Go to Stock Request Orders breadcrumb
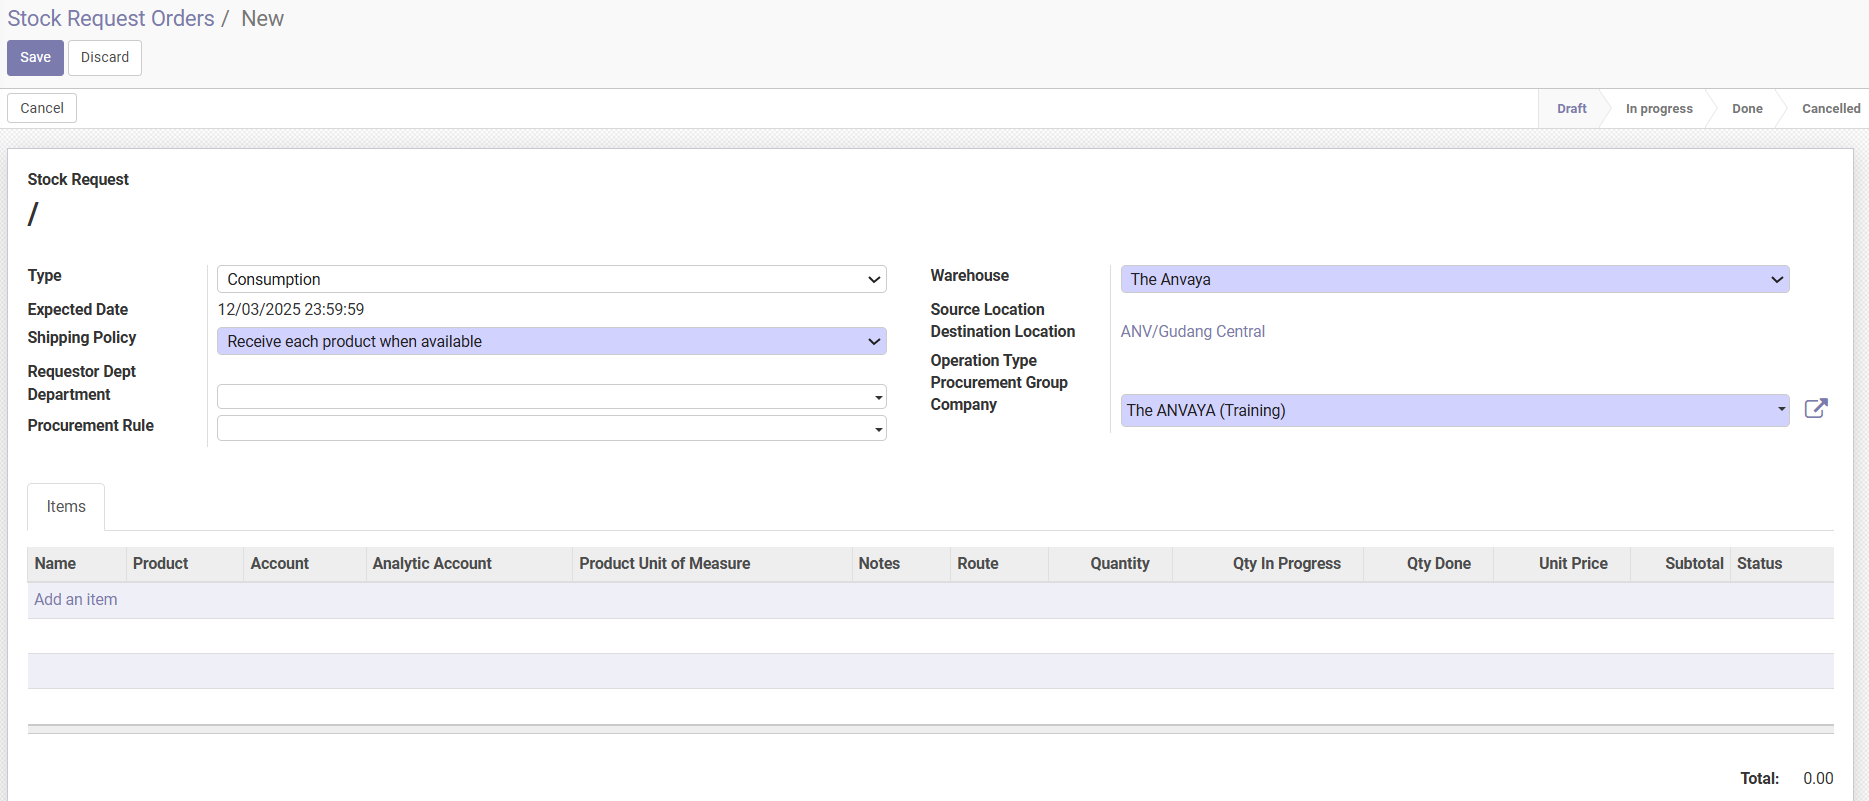1869x801 pixels. (111, 19)
